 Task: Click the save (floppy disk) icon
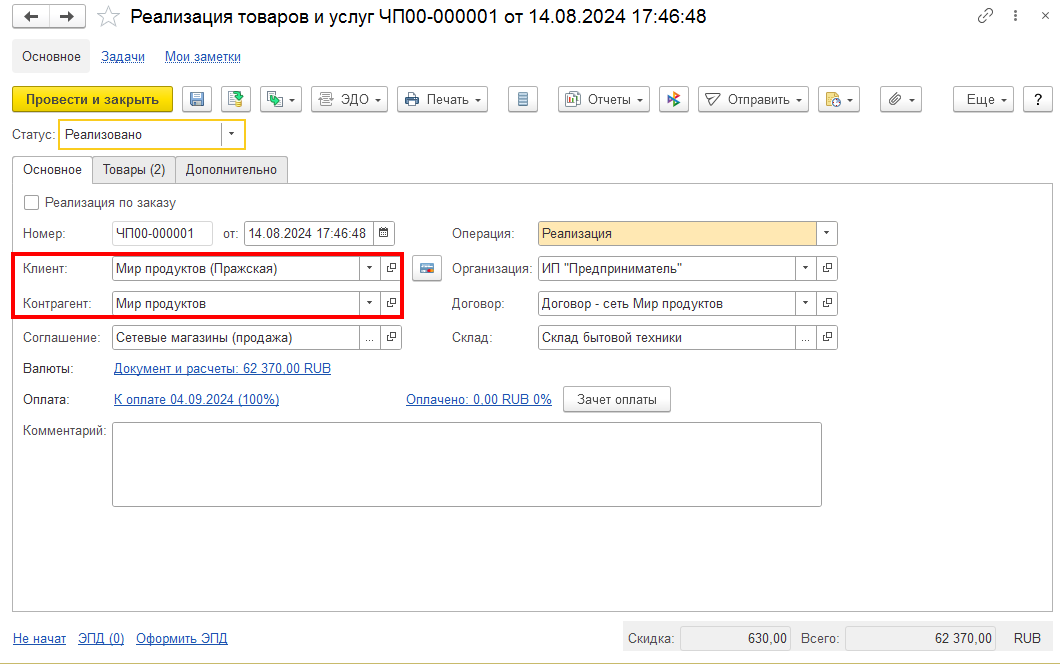point(197,99)
